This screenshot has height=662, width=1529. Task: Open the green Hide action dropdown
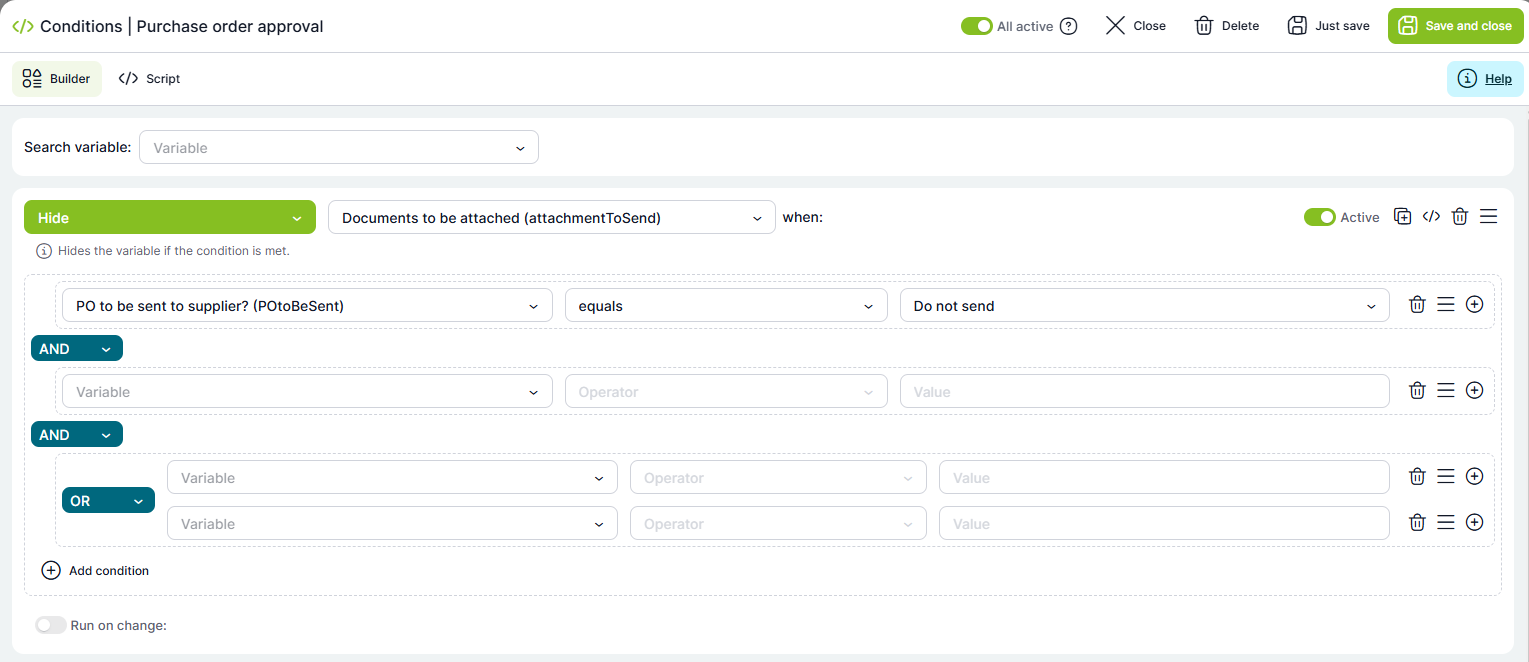pos(170,217)
